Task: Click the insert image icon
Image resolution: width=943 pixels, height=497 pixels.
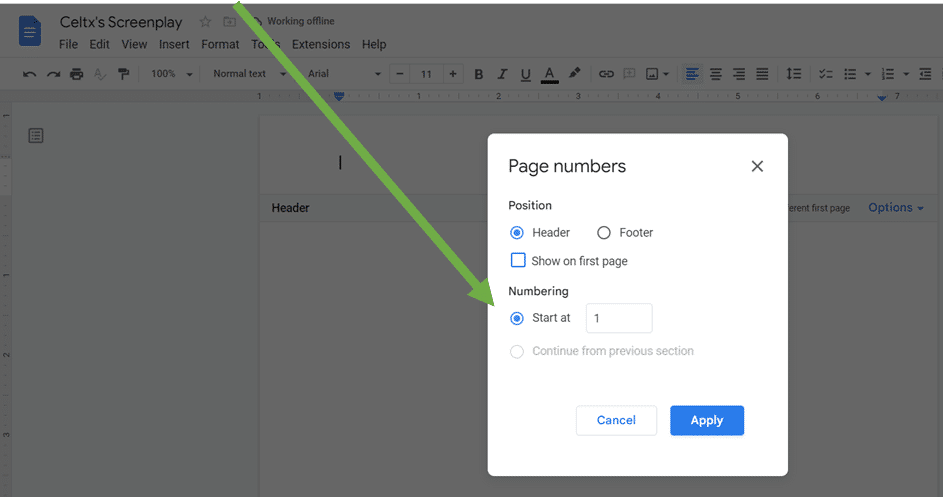Action: [652, 74]
